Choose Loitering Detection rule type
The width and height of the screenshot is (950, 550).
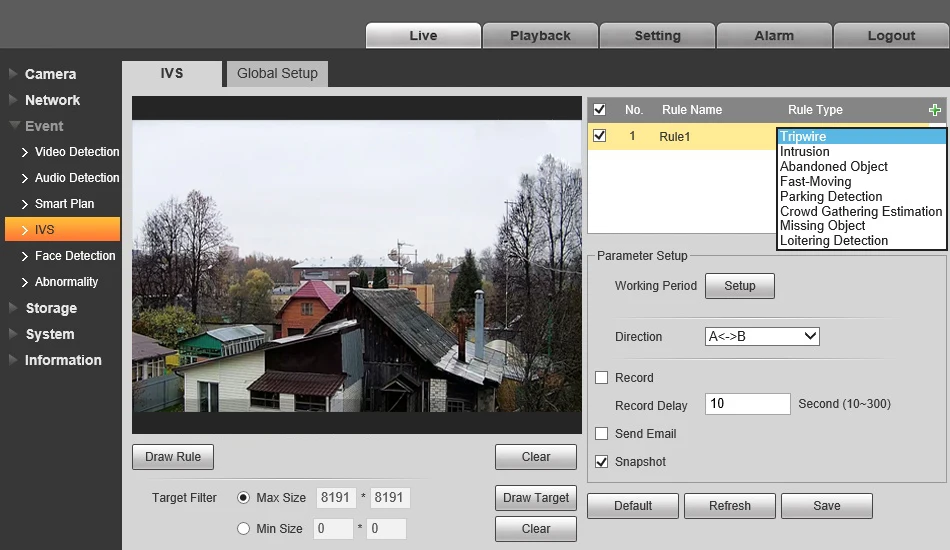(861, 240)
